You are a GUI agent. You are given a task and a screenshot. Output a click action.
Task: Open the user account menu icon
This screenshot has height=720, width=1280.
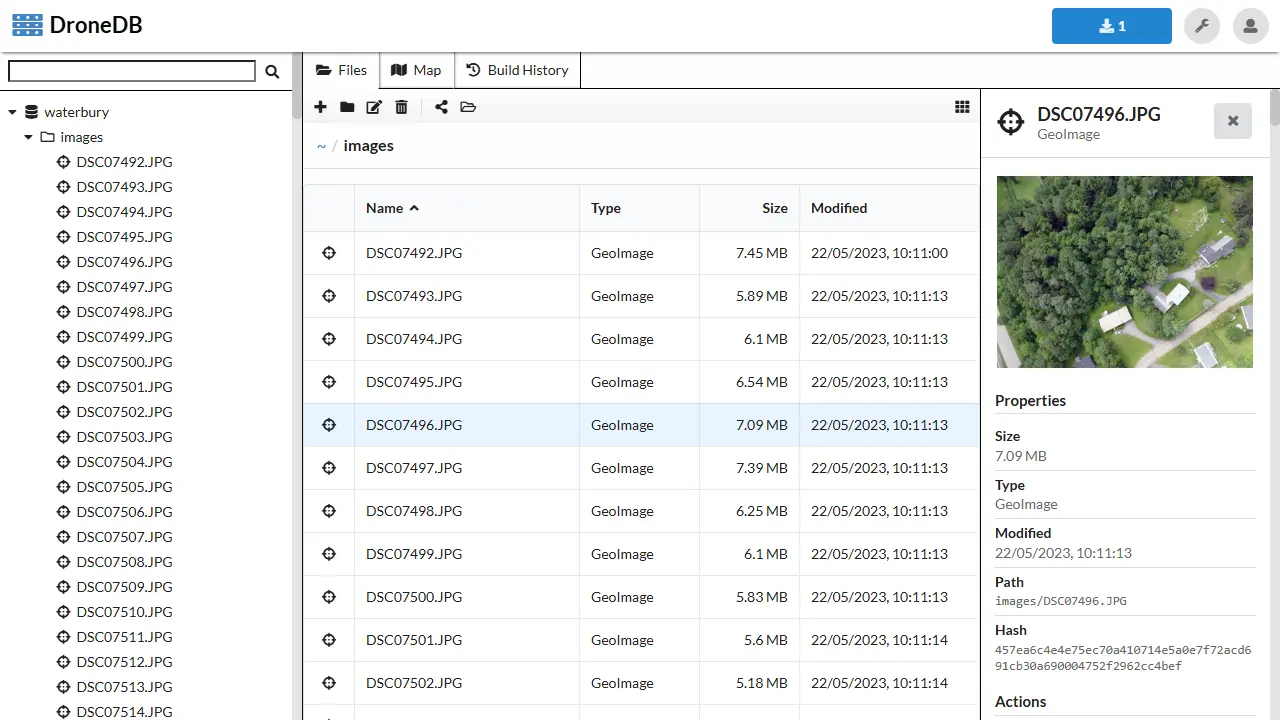pyautogui.click(x=1250, y=26)
